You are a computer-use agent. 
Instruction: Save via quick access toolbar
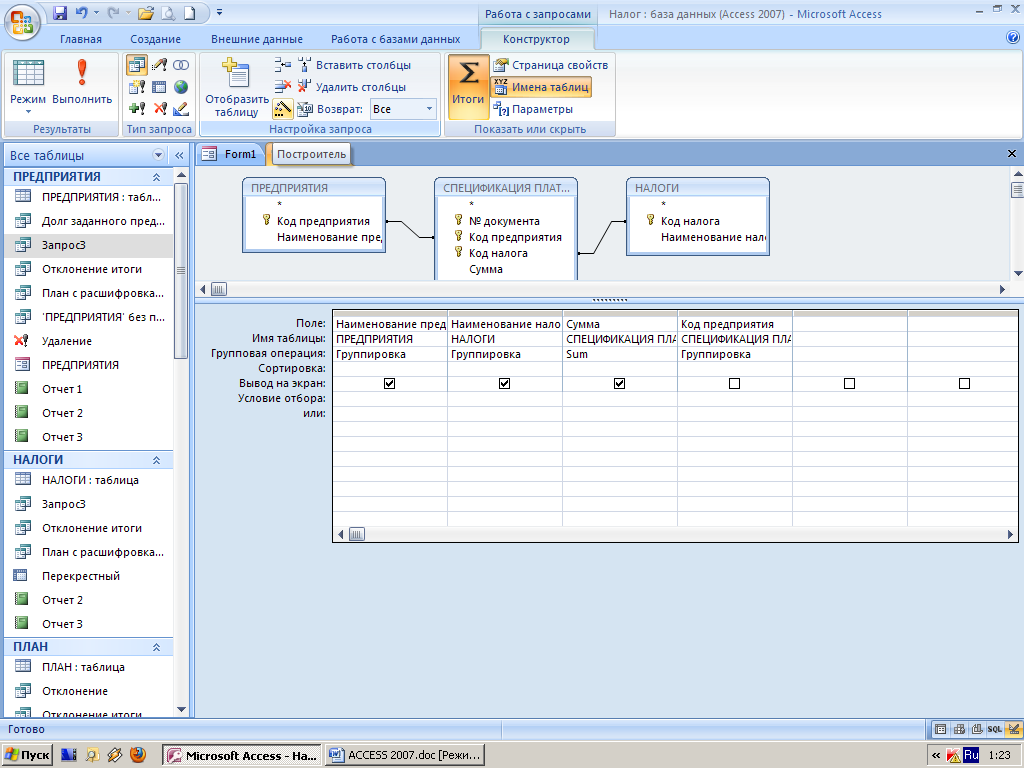coord(60,12)
